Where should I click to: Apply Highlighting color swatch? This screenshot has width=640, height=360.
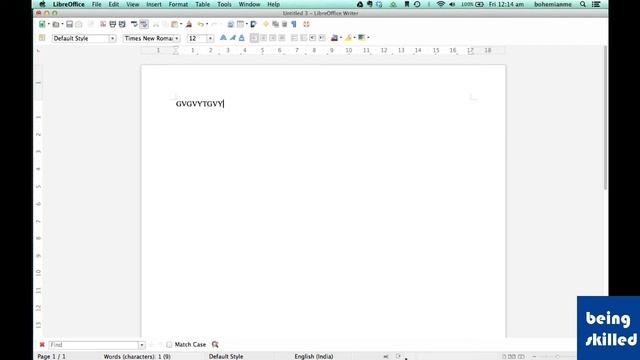[x=348, y=38]
